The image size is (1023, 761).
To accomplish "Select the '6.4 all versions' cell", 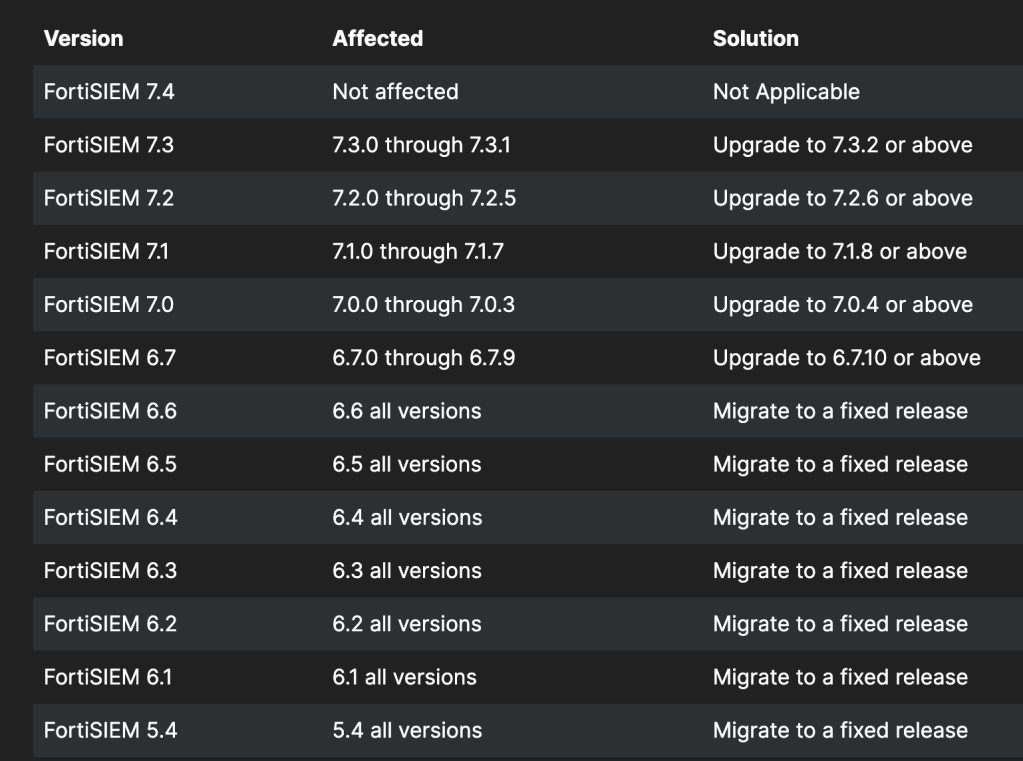I will click(x=407, y=517).
